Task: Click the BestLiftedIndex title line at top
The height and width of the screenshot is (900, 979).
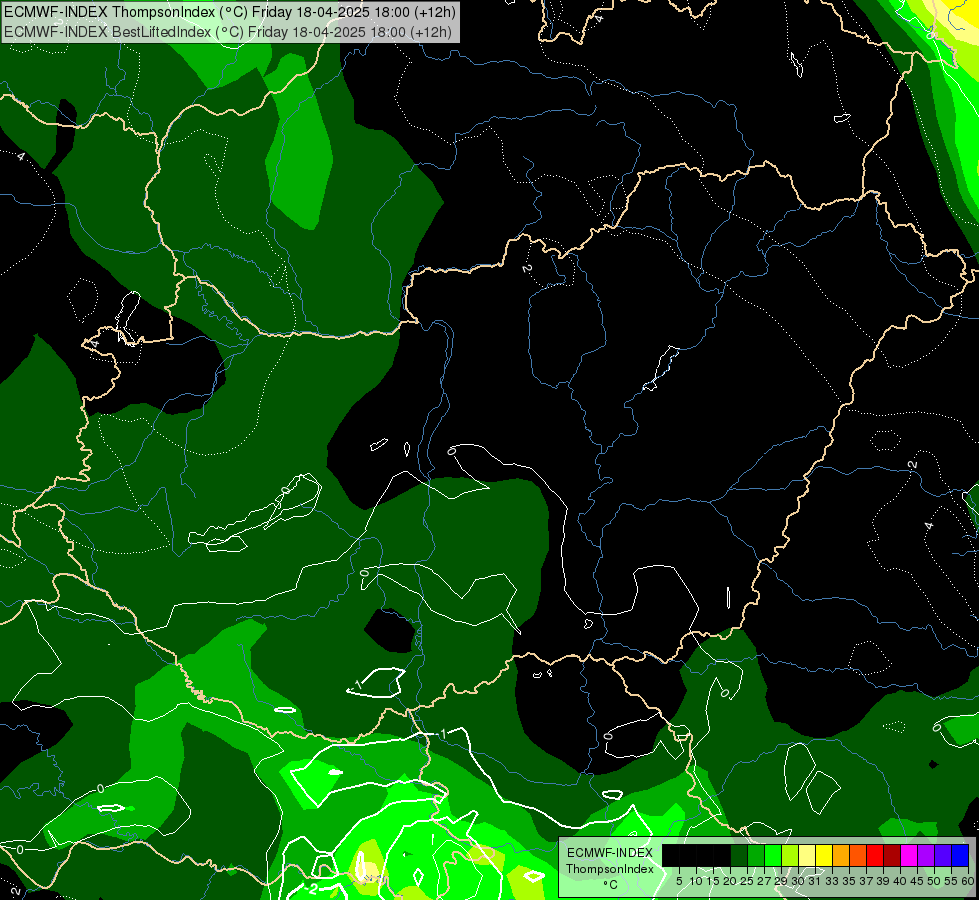Action: click(x=228, y=31)
